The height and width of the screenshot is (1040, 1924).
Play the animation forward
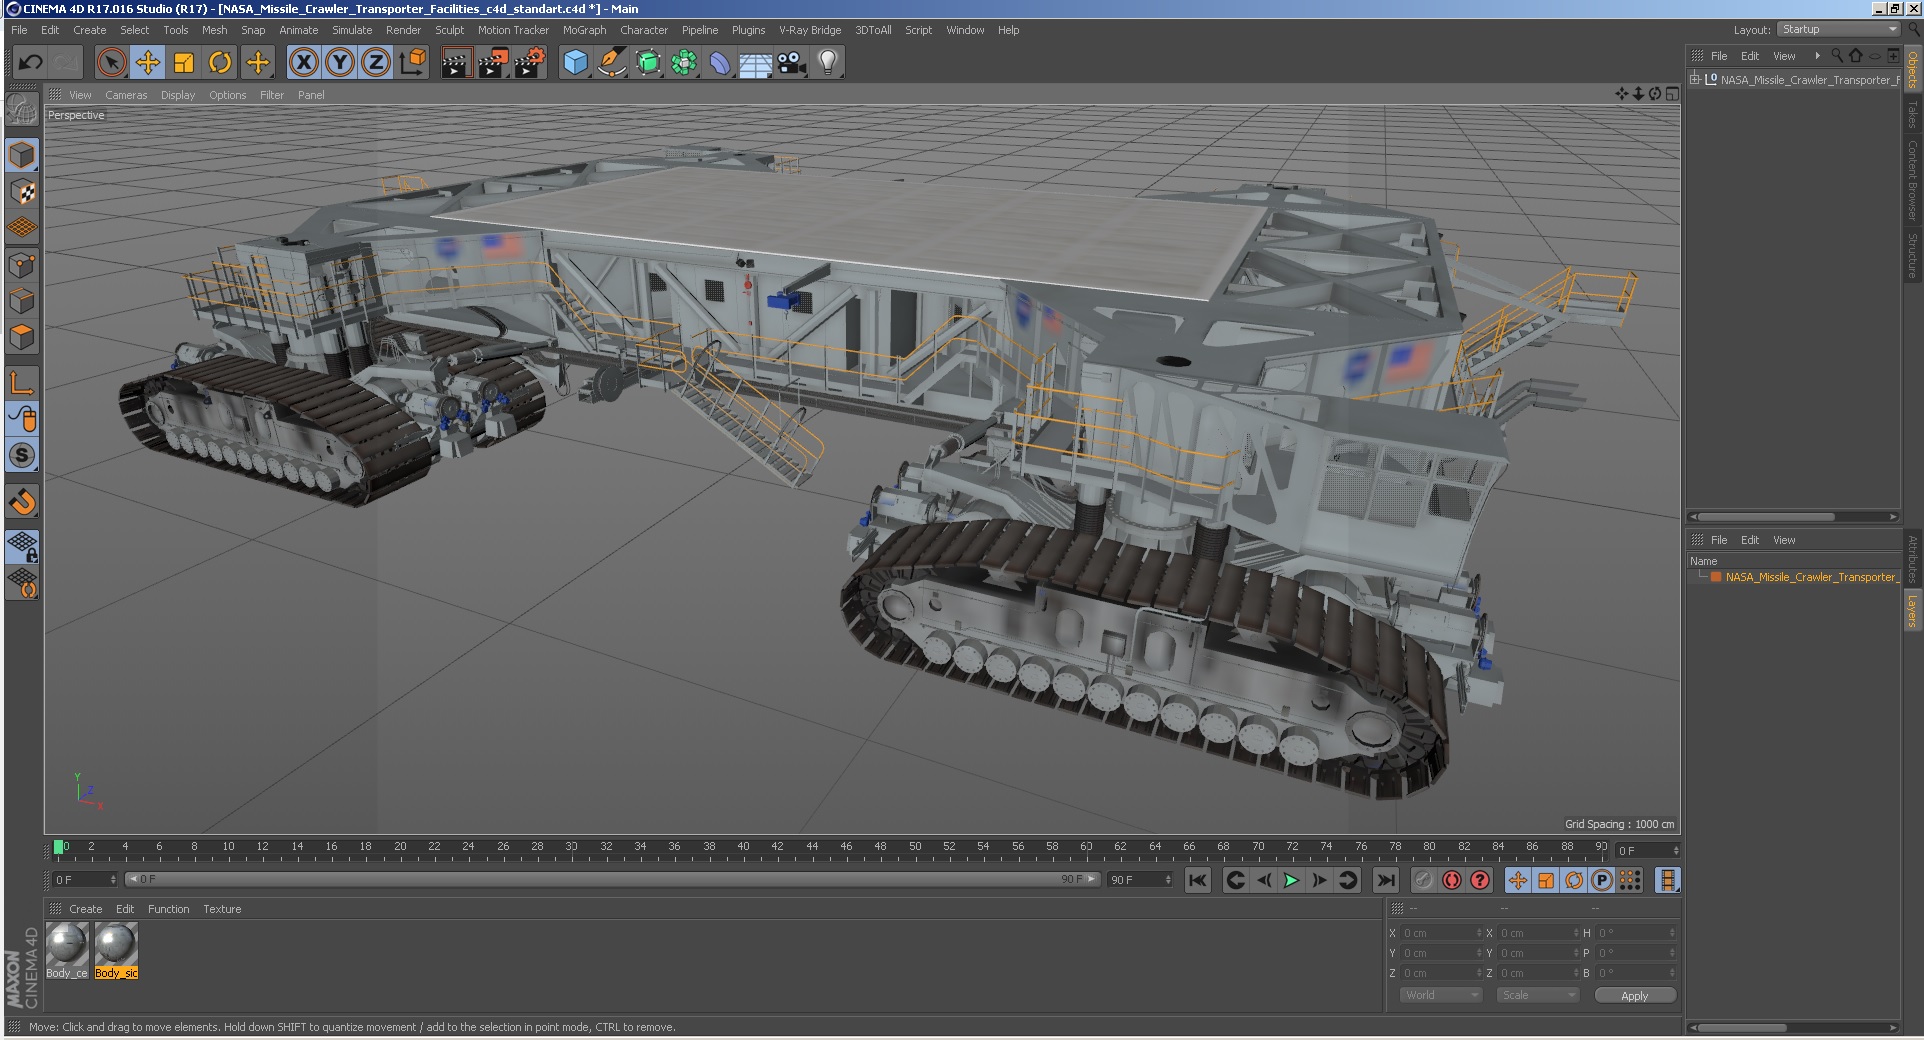point(1291,880)
